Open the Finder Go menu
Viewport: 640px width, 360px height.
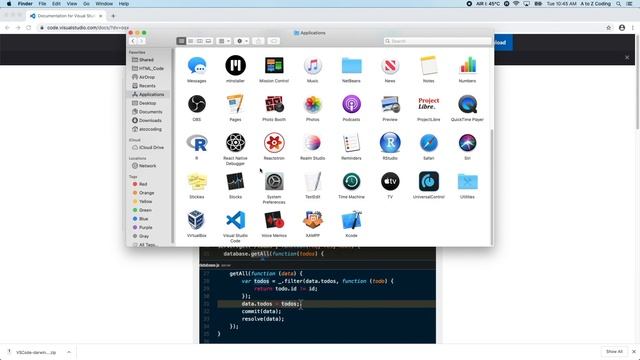(x=86, y=4)
